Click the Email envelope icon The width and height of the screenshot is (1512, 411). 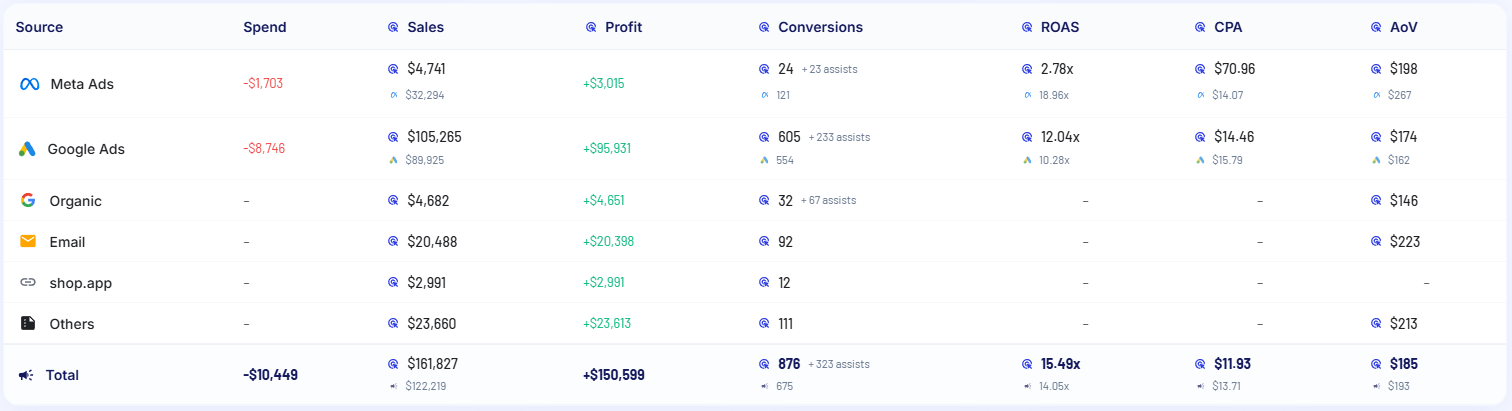click(28, 241)
